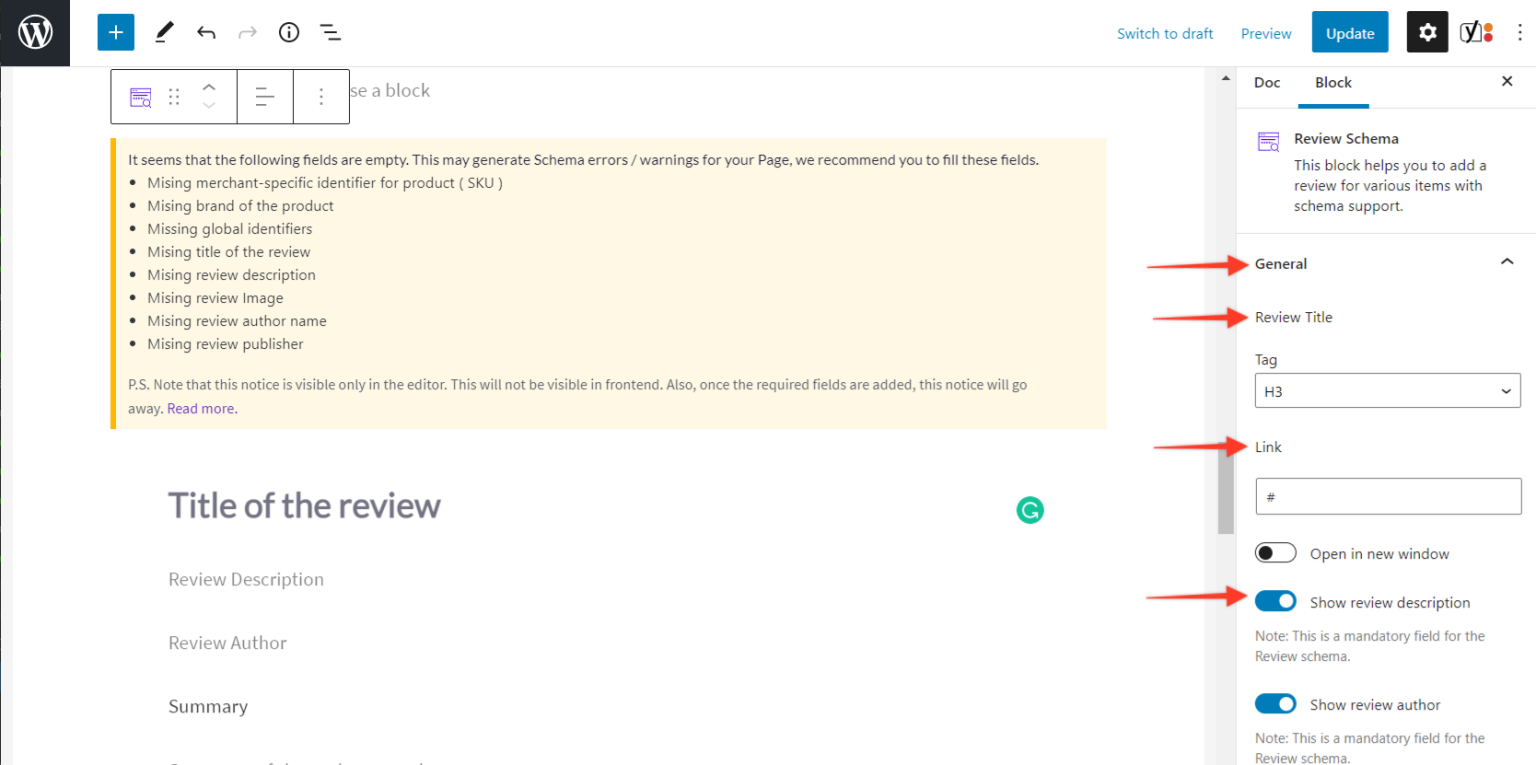Open the list view outline icon
This screenshot has width=1536, height=765.
coord(330,33)
